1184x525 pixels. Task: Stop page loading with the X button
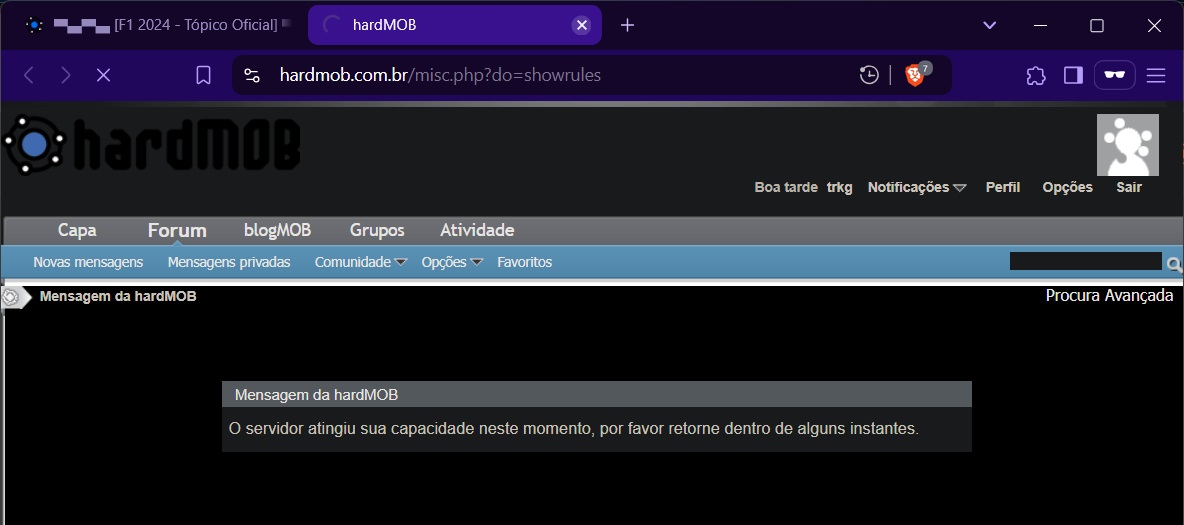[x=103, y=75]
